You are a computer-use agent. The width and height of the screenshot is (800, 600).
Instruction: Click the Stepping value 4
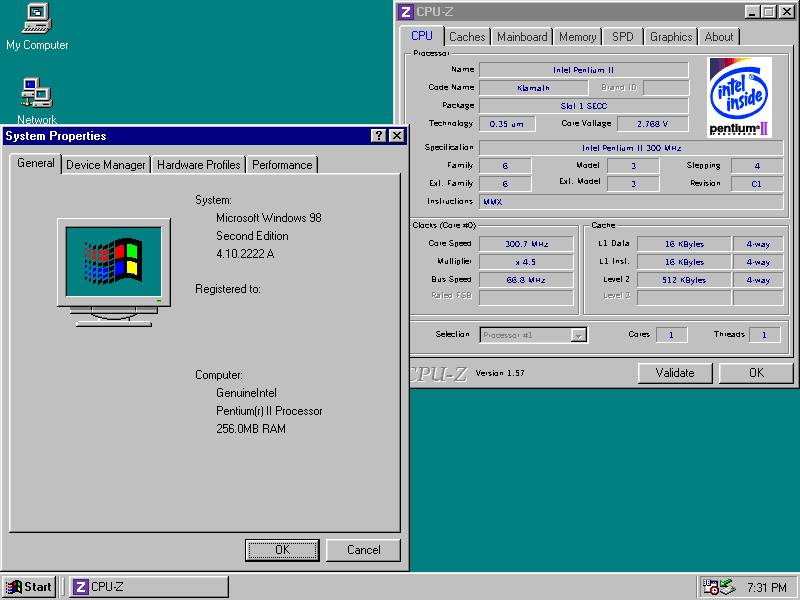point(757,166)
